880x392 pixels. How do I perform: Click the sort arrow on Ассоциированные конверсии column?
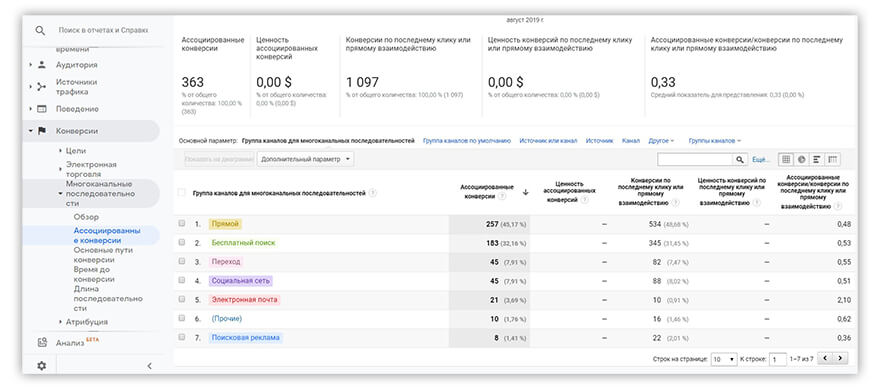[525, 192]
